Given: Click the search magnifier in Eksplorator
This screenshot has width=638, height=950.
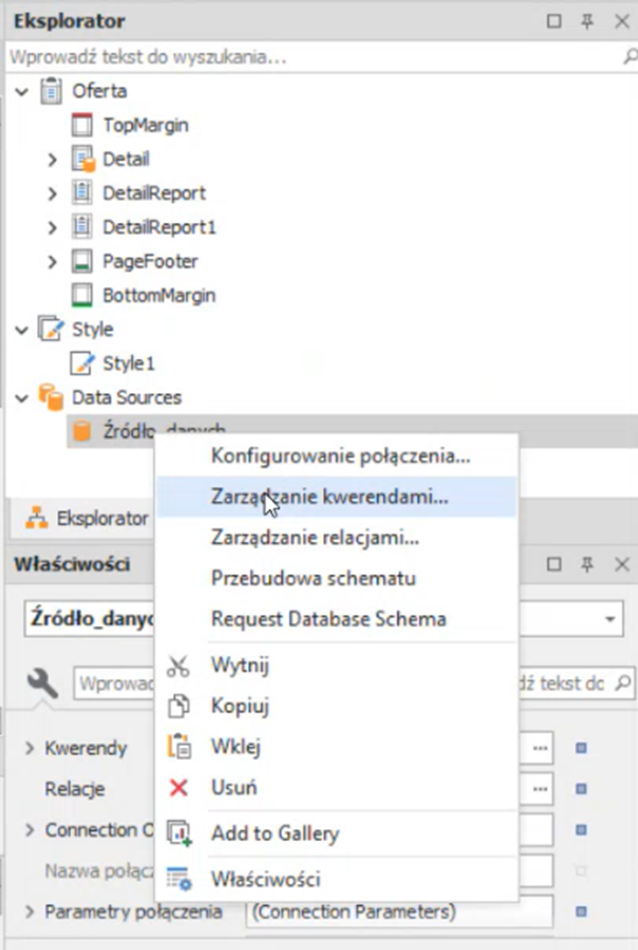Looking at the screenshot, I should tap(629, 58).
